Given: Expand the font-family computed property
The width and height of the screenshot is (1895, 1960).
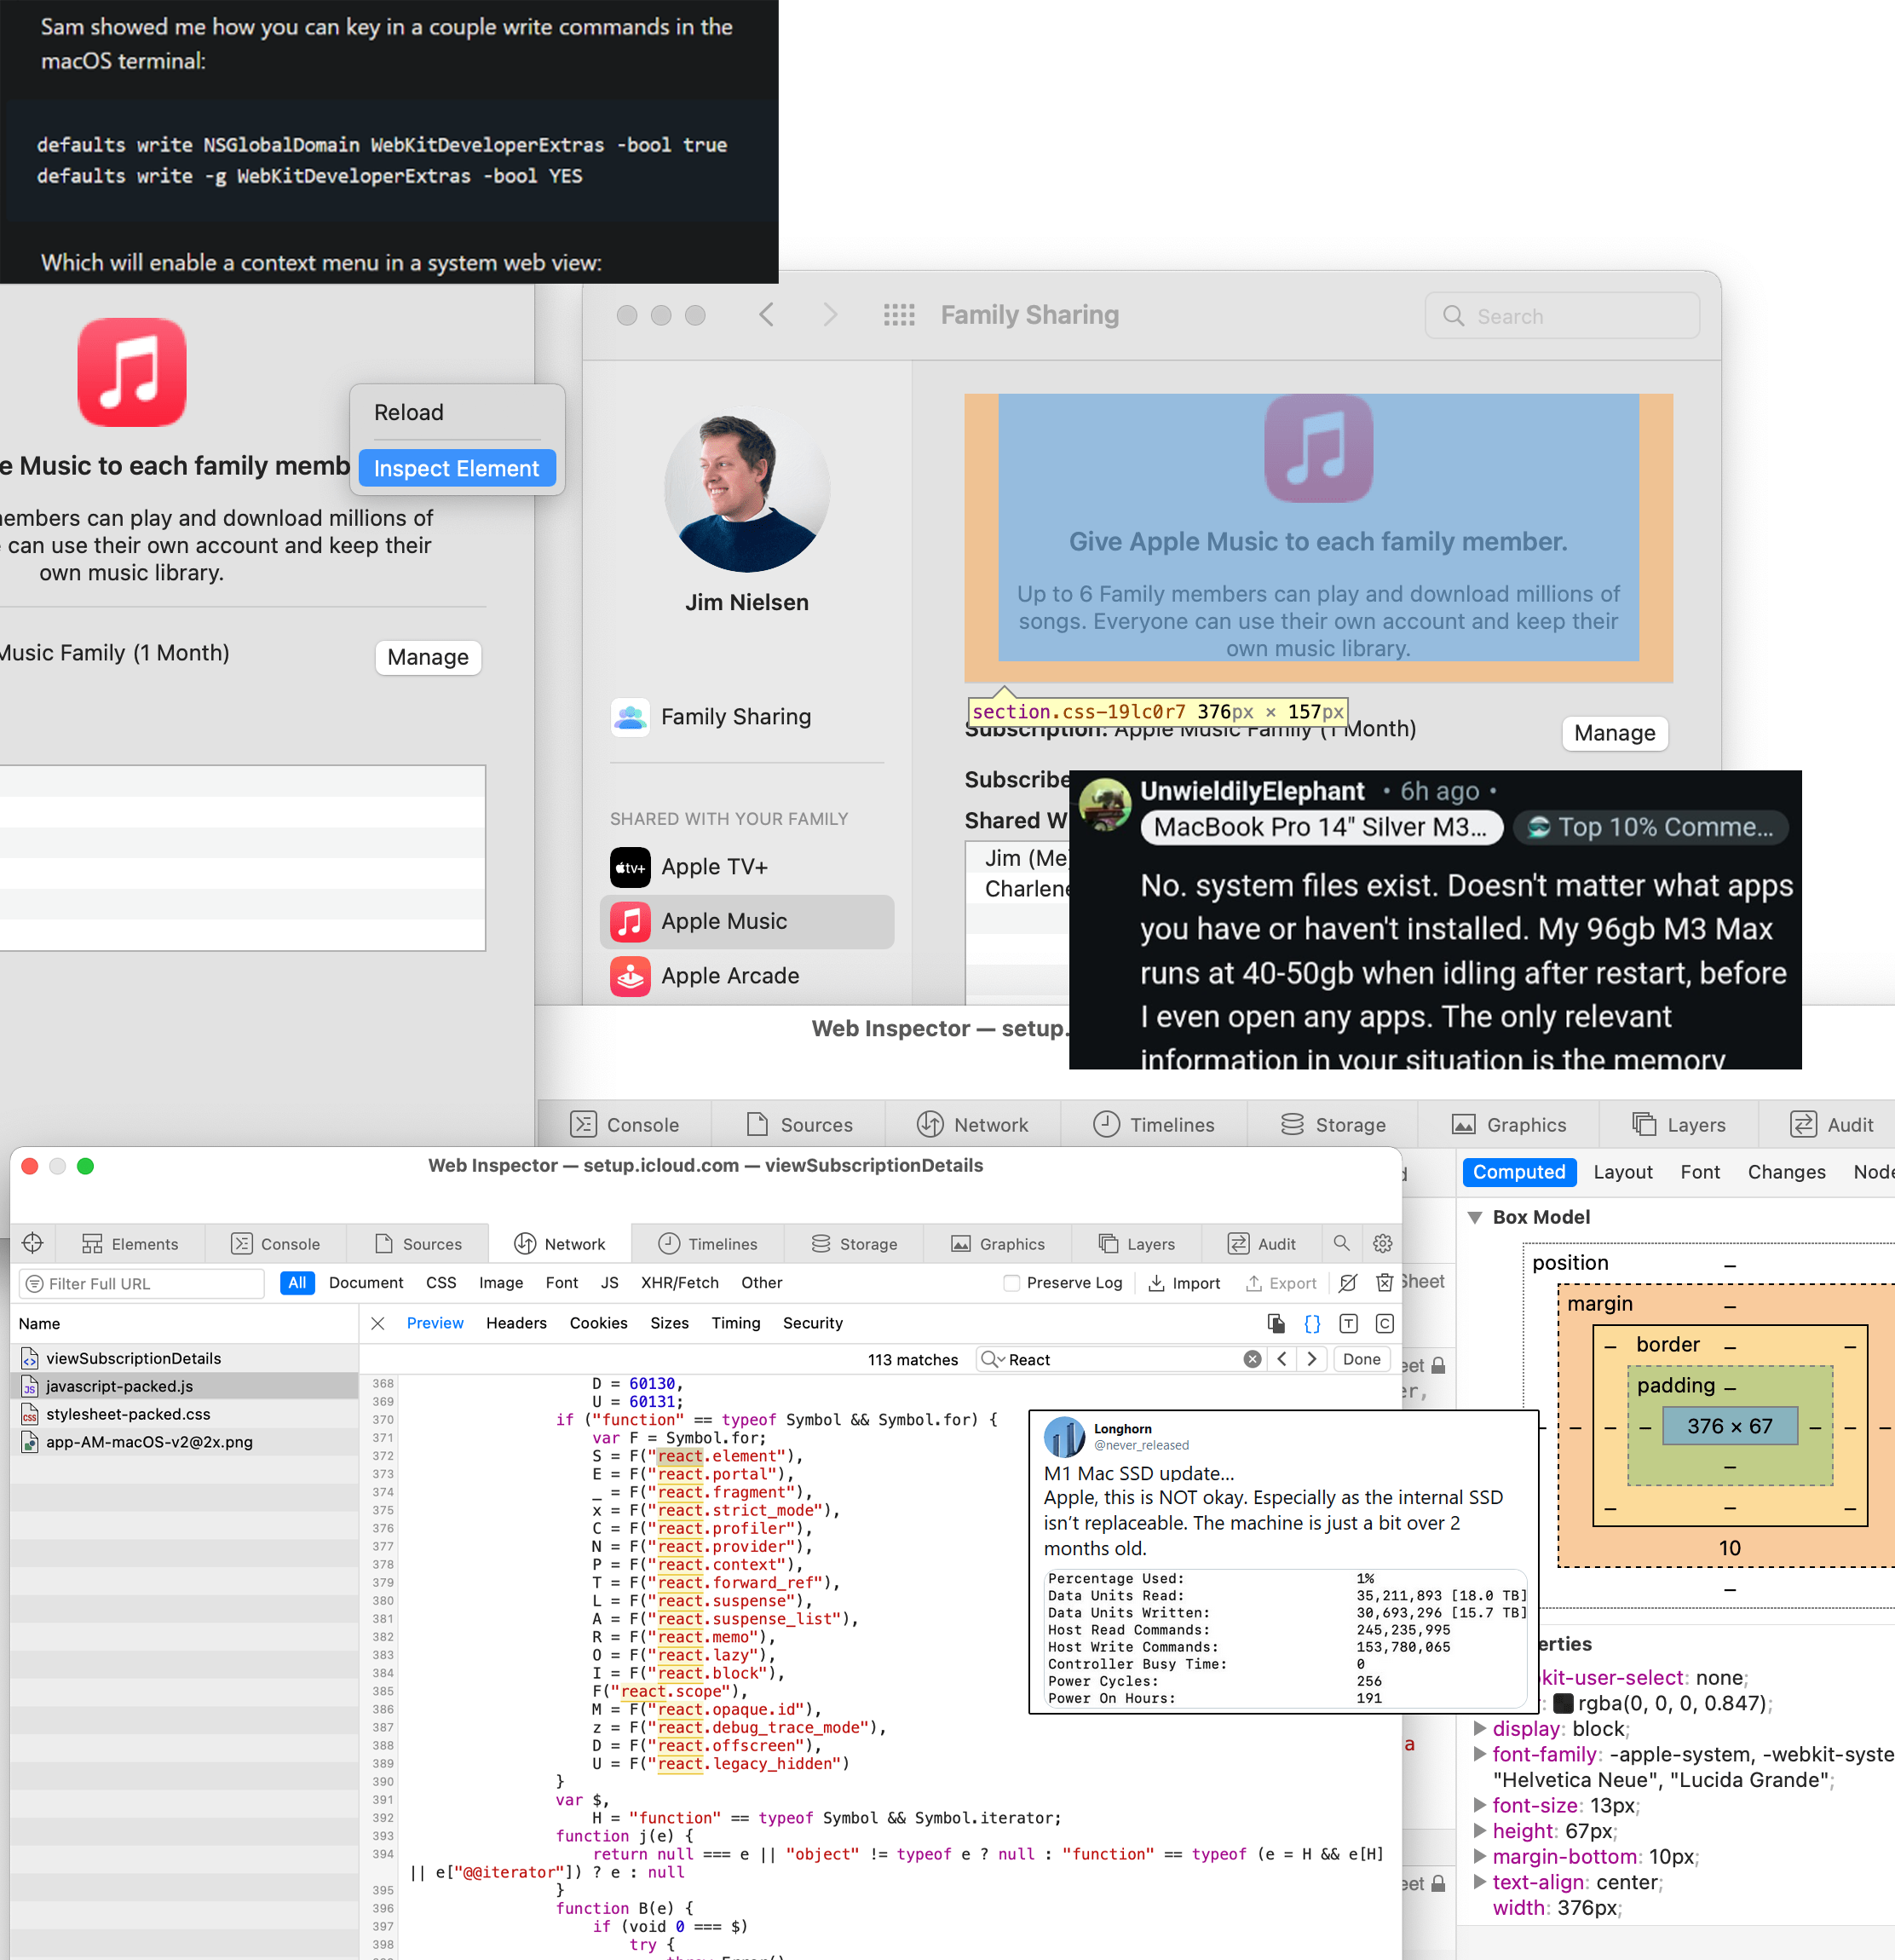Looking at the screenshot, I should [1480, 1754].
